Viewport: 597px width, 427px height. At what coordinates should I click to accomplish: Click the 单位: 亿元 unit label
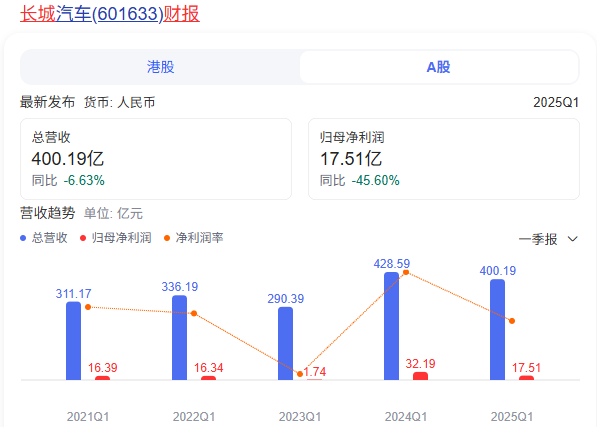[113, 214]
